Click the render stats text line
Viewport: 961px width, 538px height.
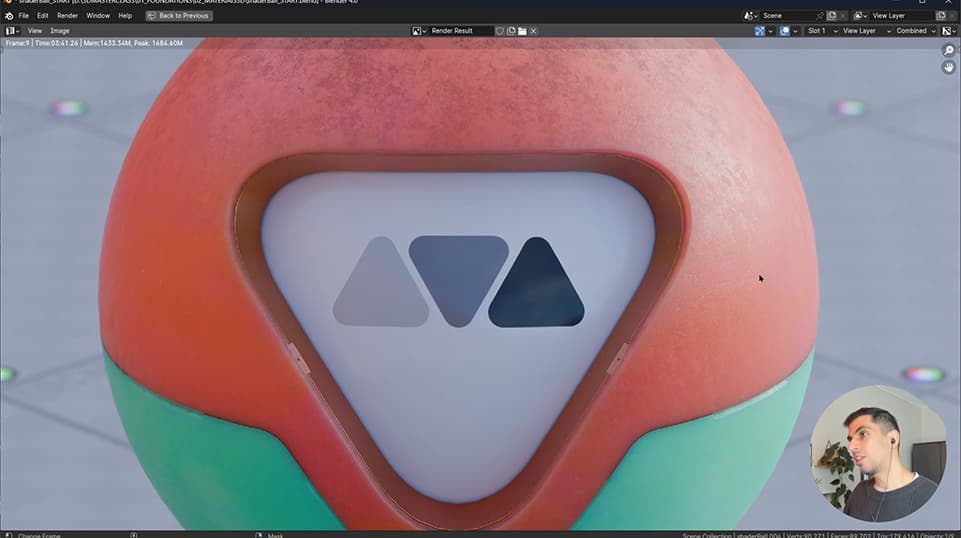(94, 44)
